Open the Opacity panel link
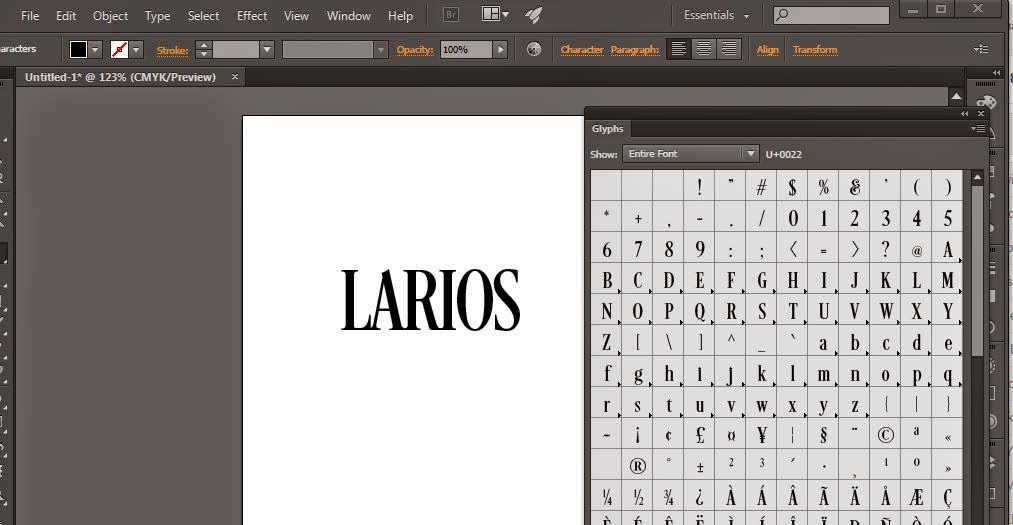Viewport: 1013px width, 525px height. pos(415,50)
